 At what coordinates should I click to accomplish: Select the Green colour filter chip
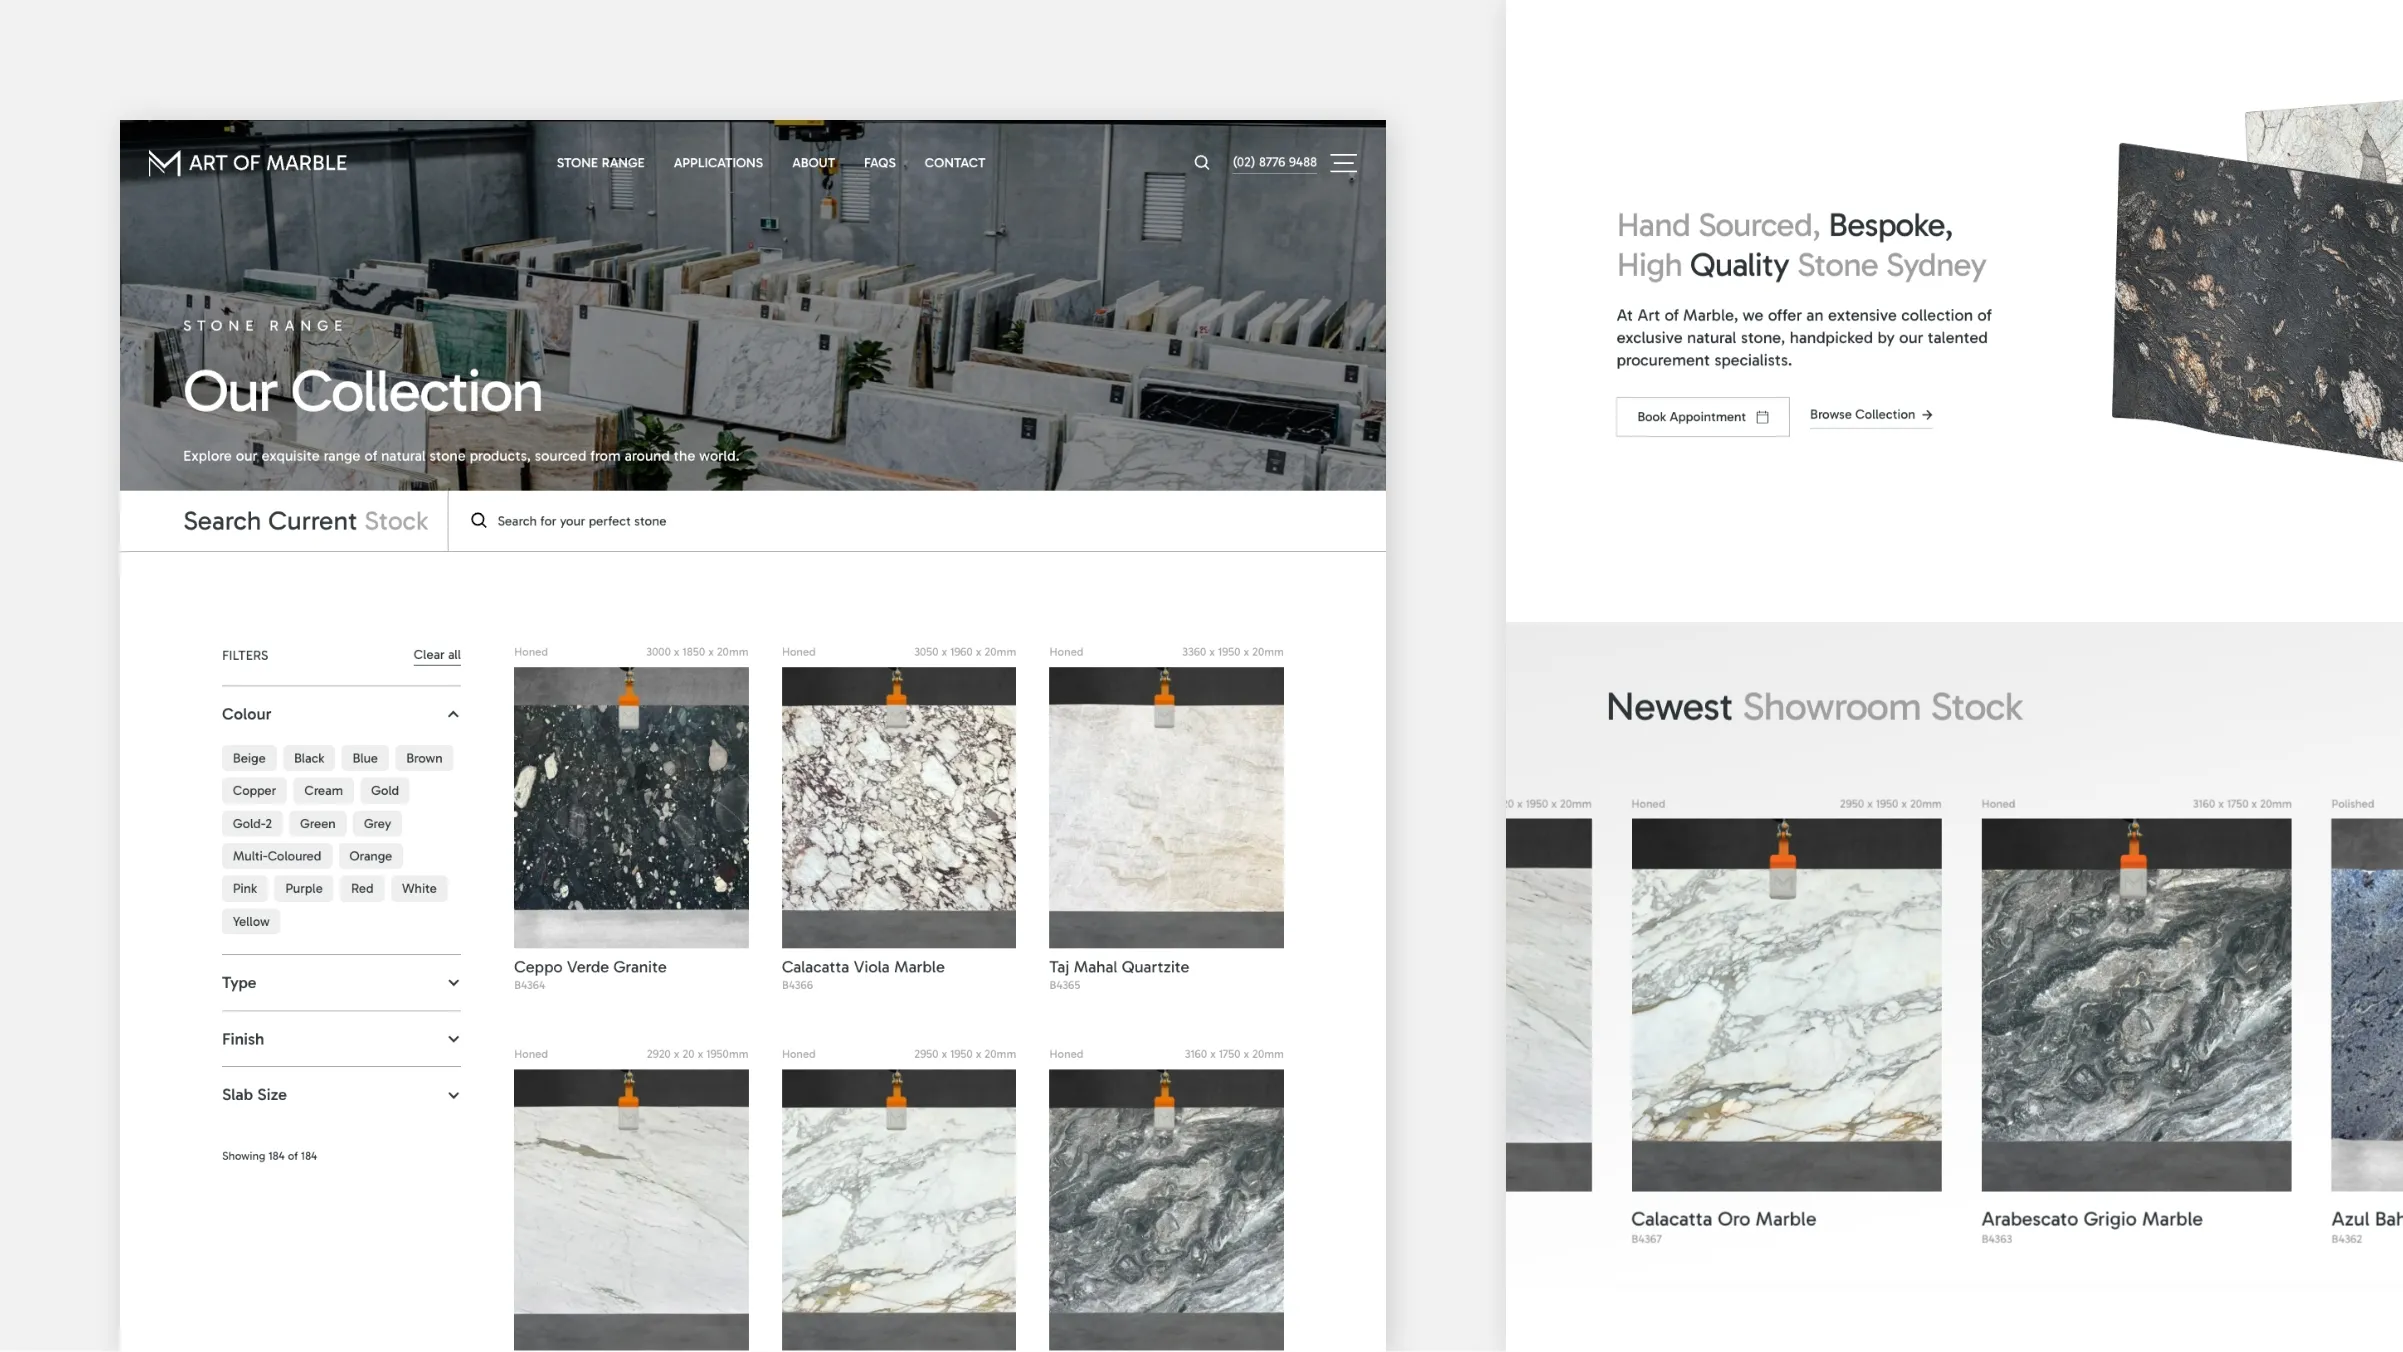(x=317, y=823)
